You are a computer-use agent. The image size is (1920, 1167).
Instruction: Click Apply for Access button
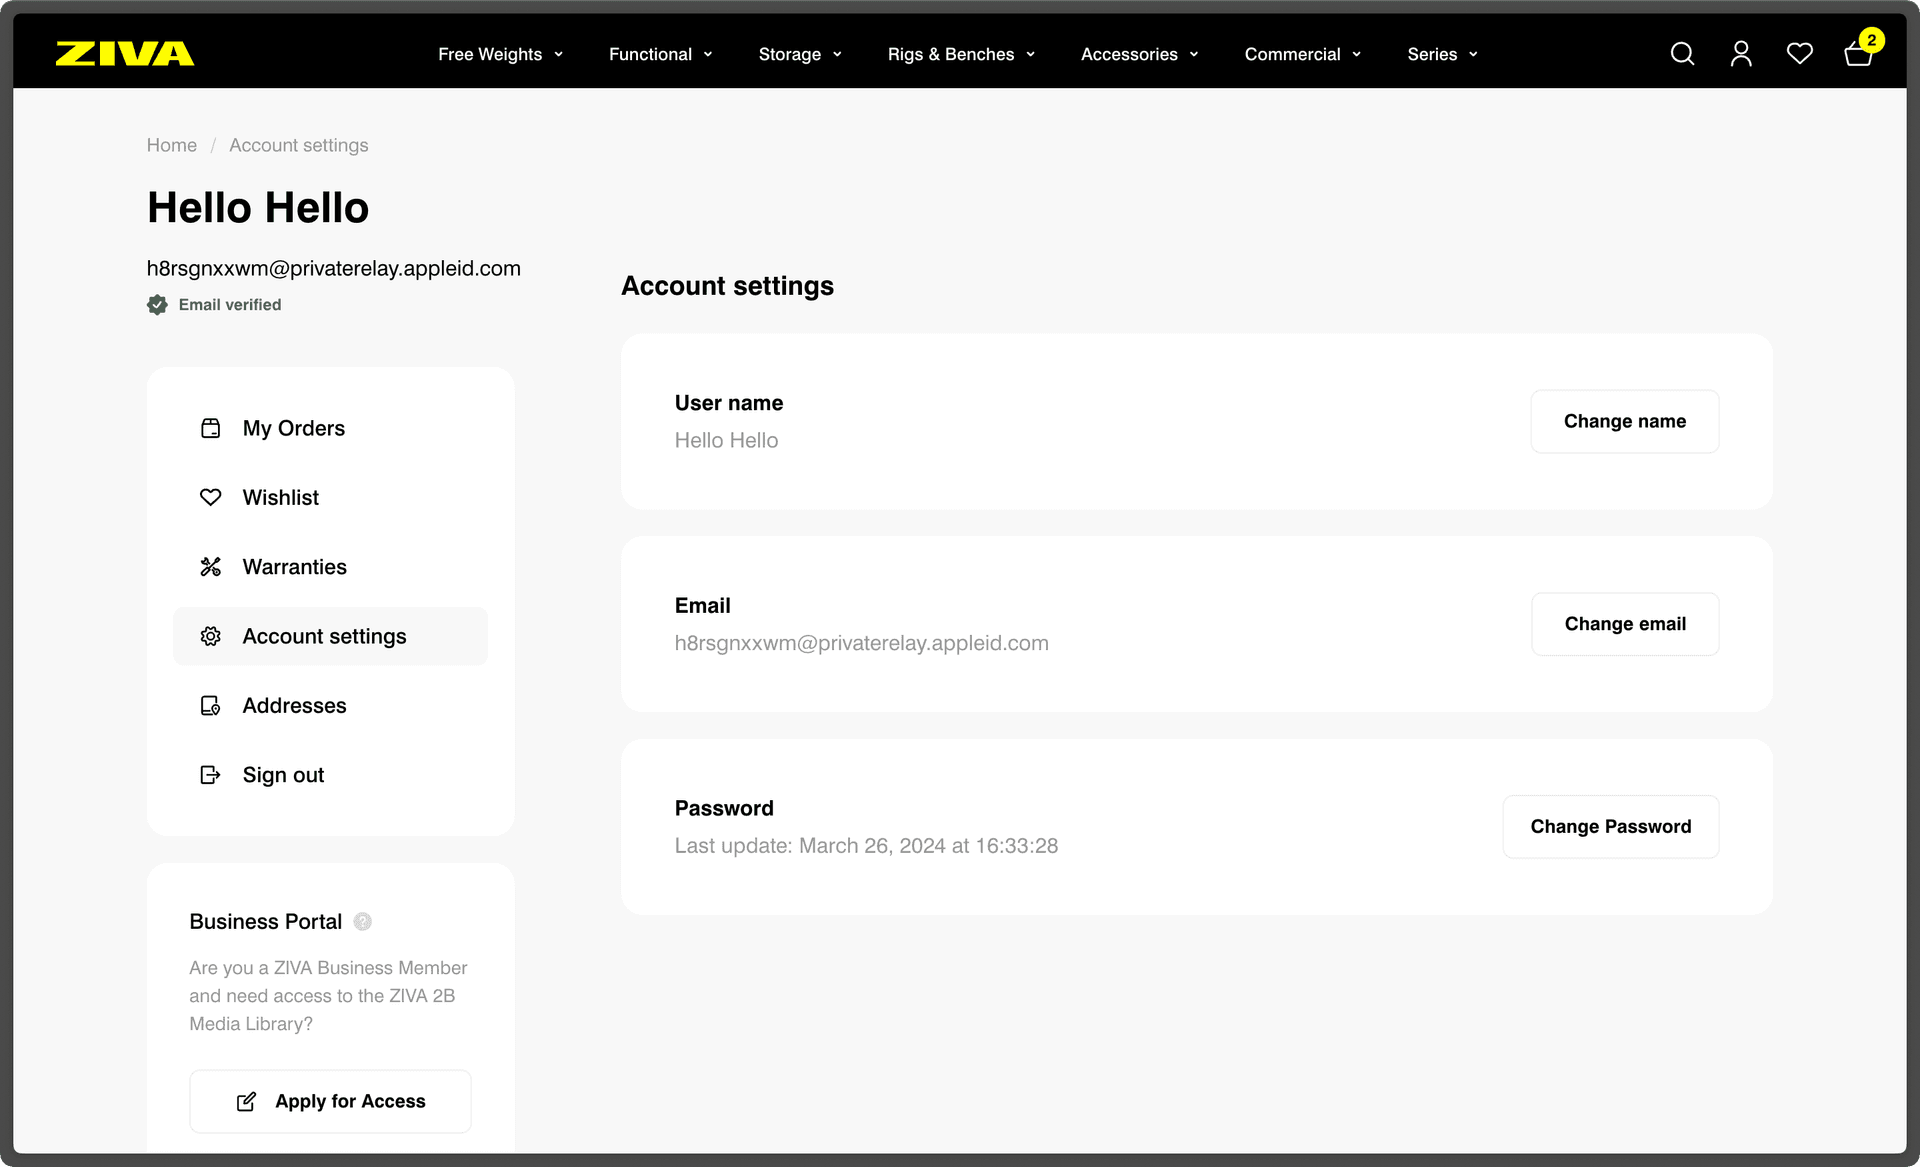pyautogui.click(x=330, y=1101)
